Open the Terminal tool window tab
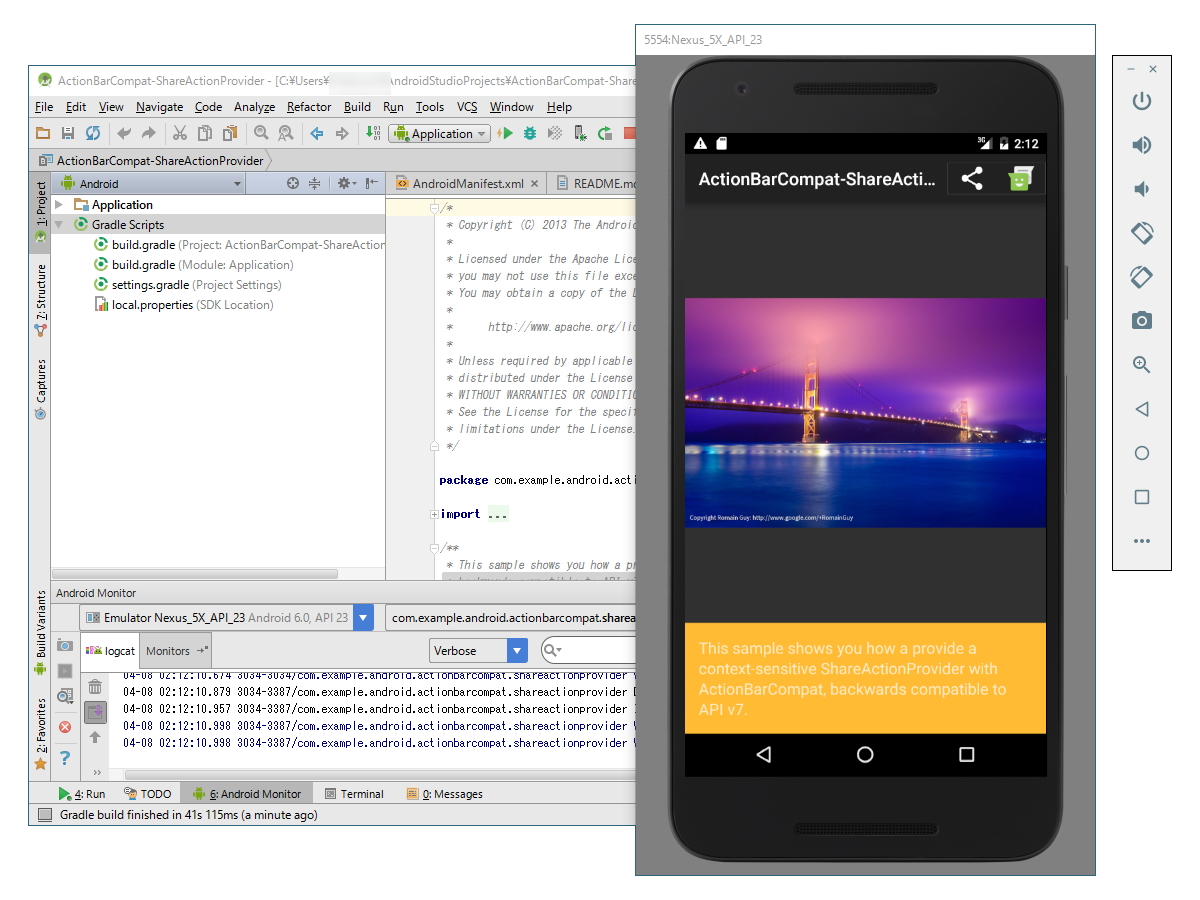Image resolution: width=1200 pixels, height=900 pixels. [x=354, y=793]
